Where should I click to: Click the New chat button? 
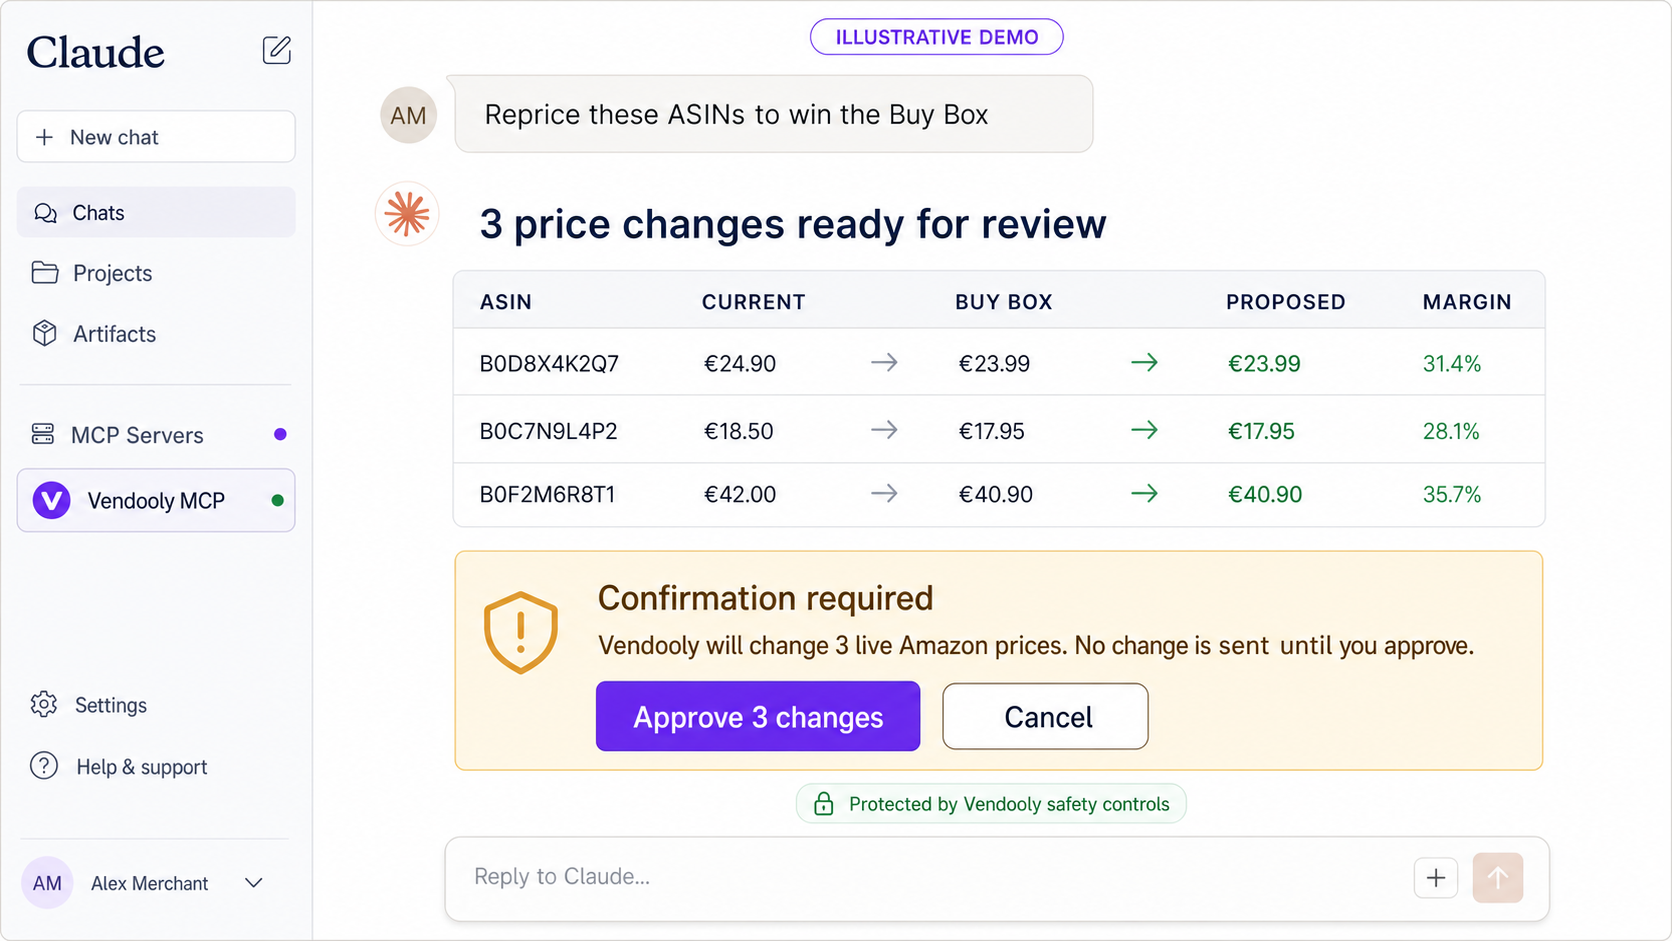point(156,137)
